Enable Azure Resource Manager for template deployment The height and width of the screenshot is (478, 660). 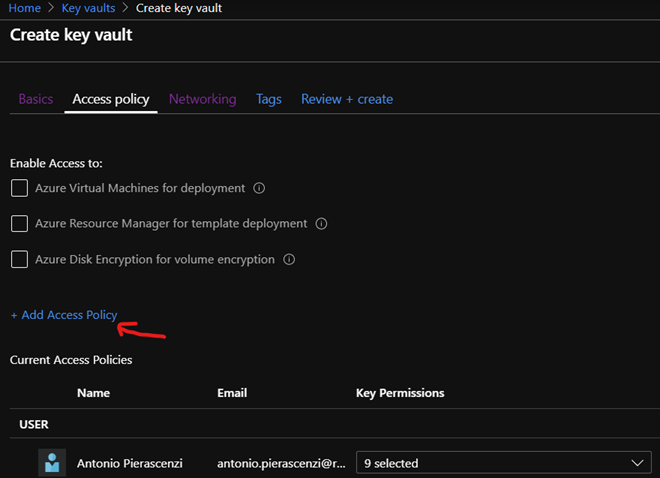(19, 223)
